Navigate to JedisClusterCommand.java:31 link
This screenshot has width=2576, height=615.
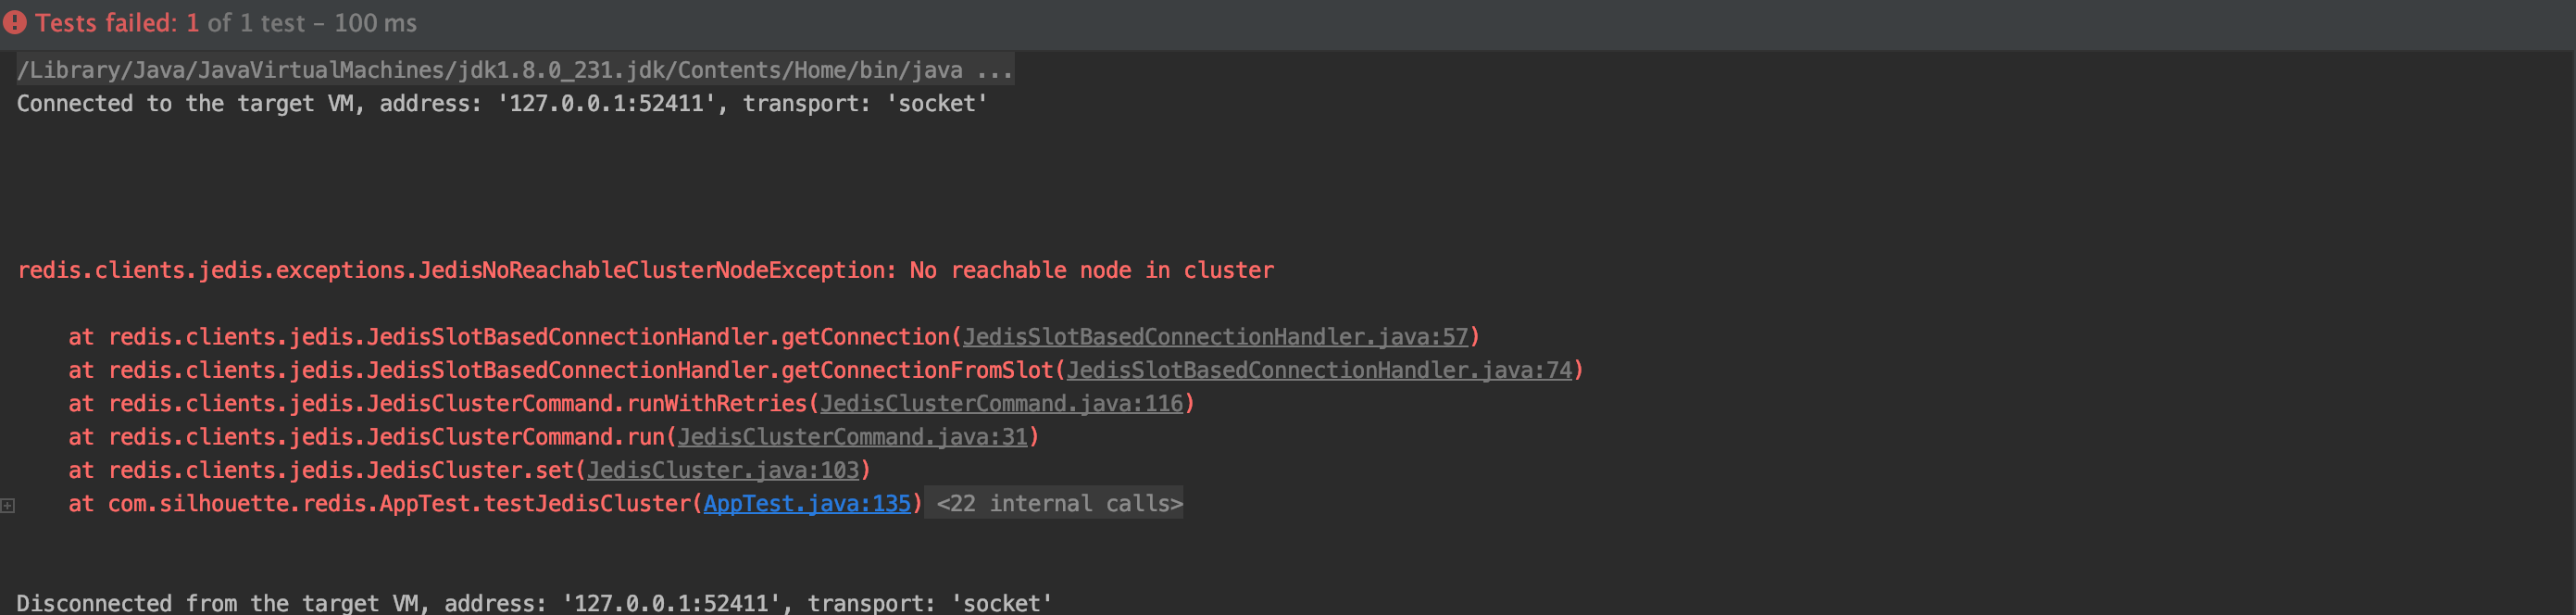tap(852, 437)
